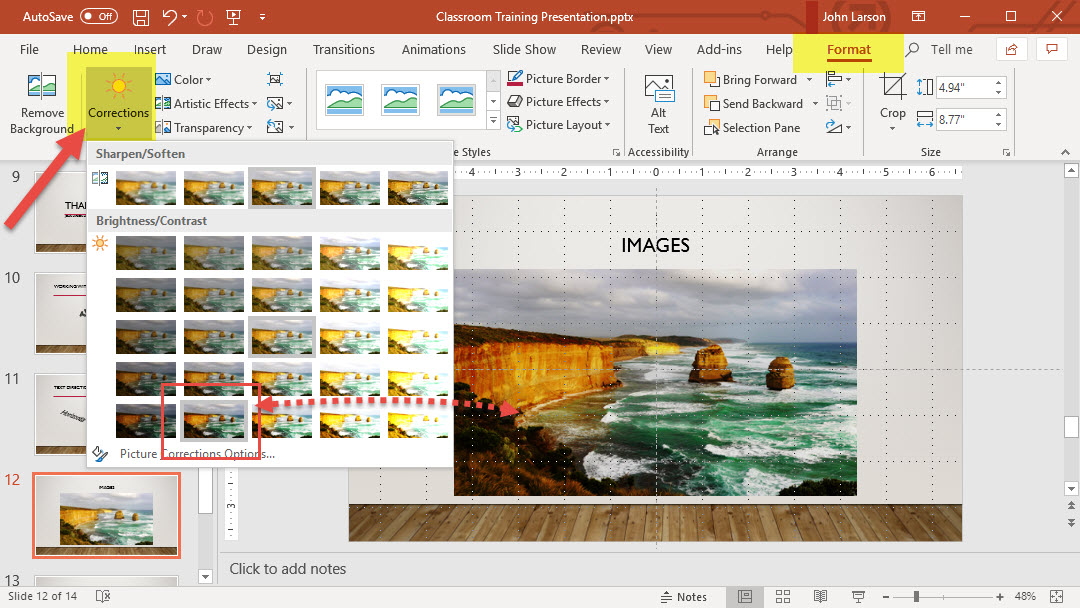Click the Save icon in title bar
The width and height of the screenshot is (1080, 608).
[x=141, y=17]
